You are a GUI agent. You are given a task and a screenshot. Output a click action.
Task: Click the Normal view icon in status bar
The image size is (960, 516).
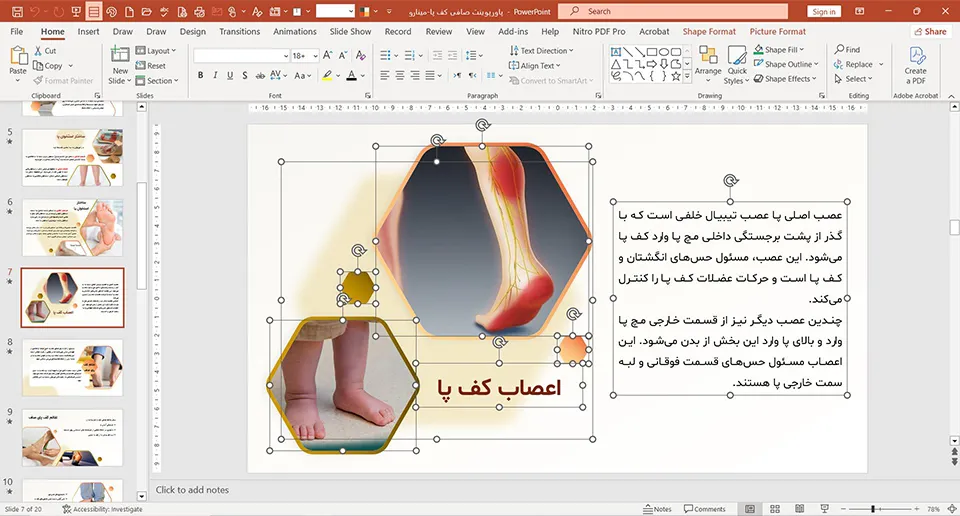coord(750,509)
